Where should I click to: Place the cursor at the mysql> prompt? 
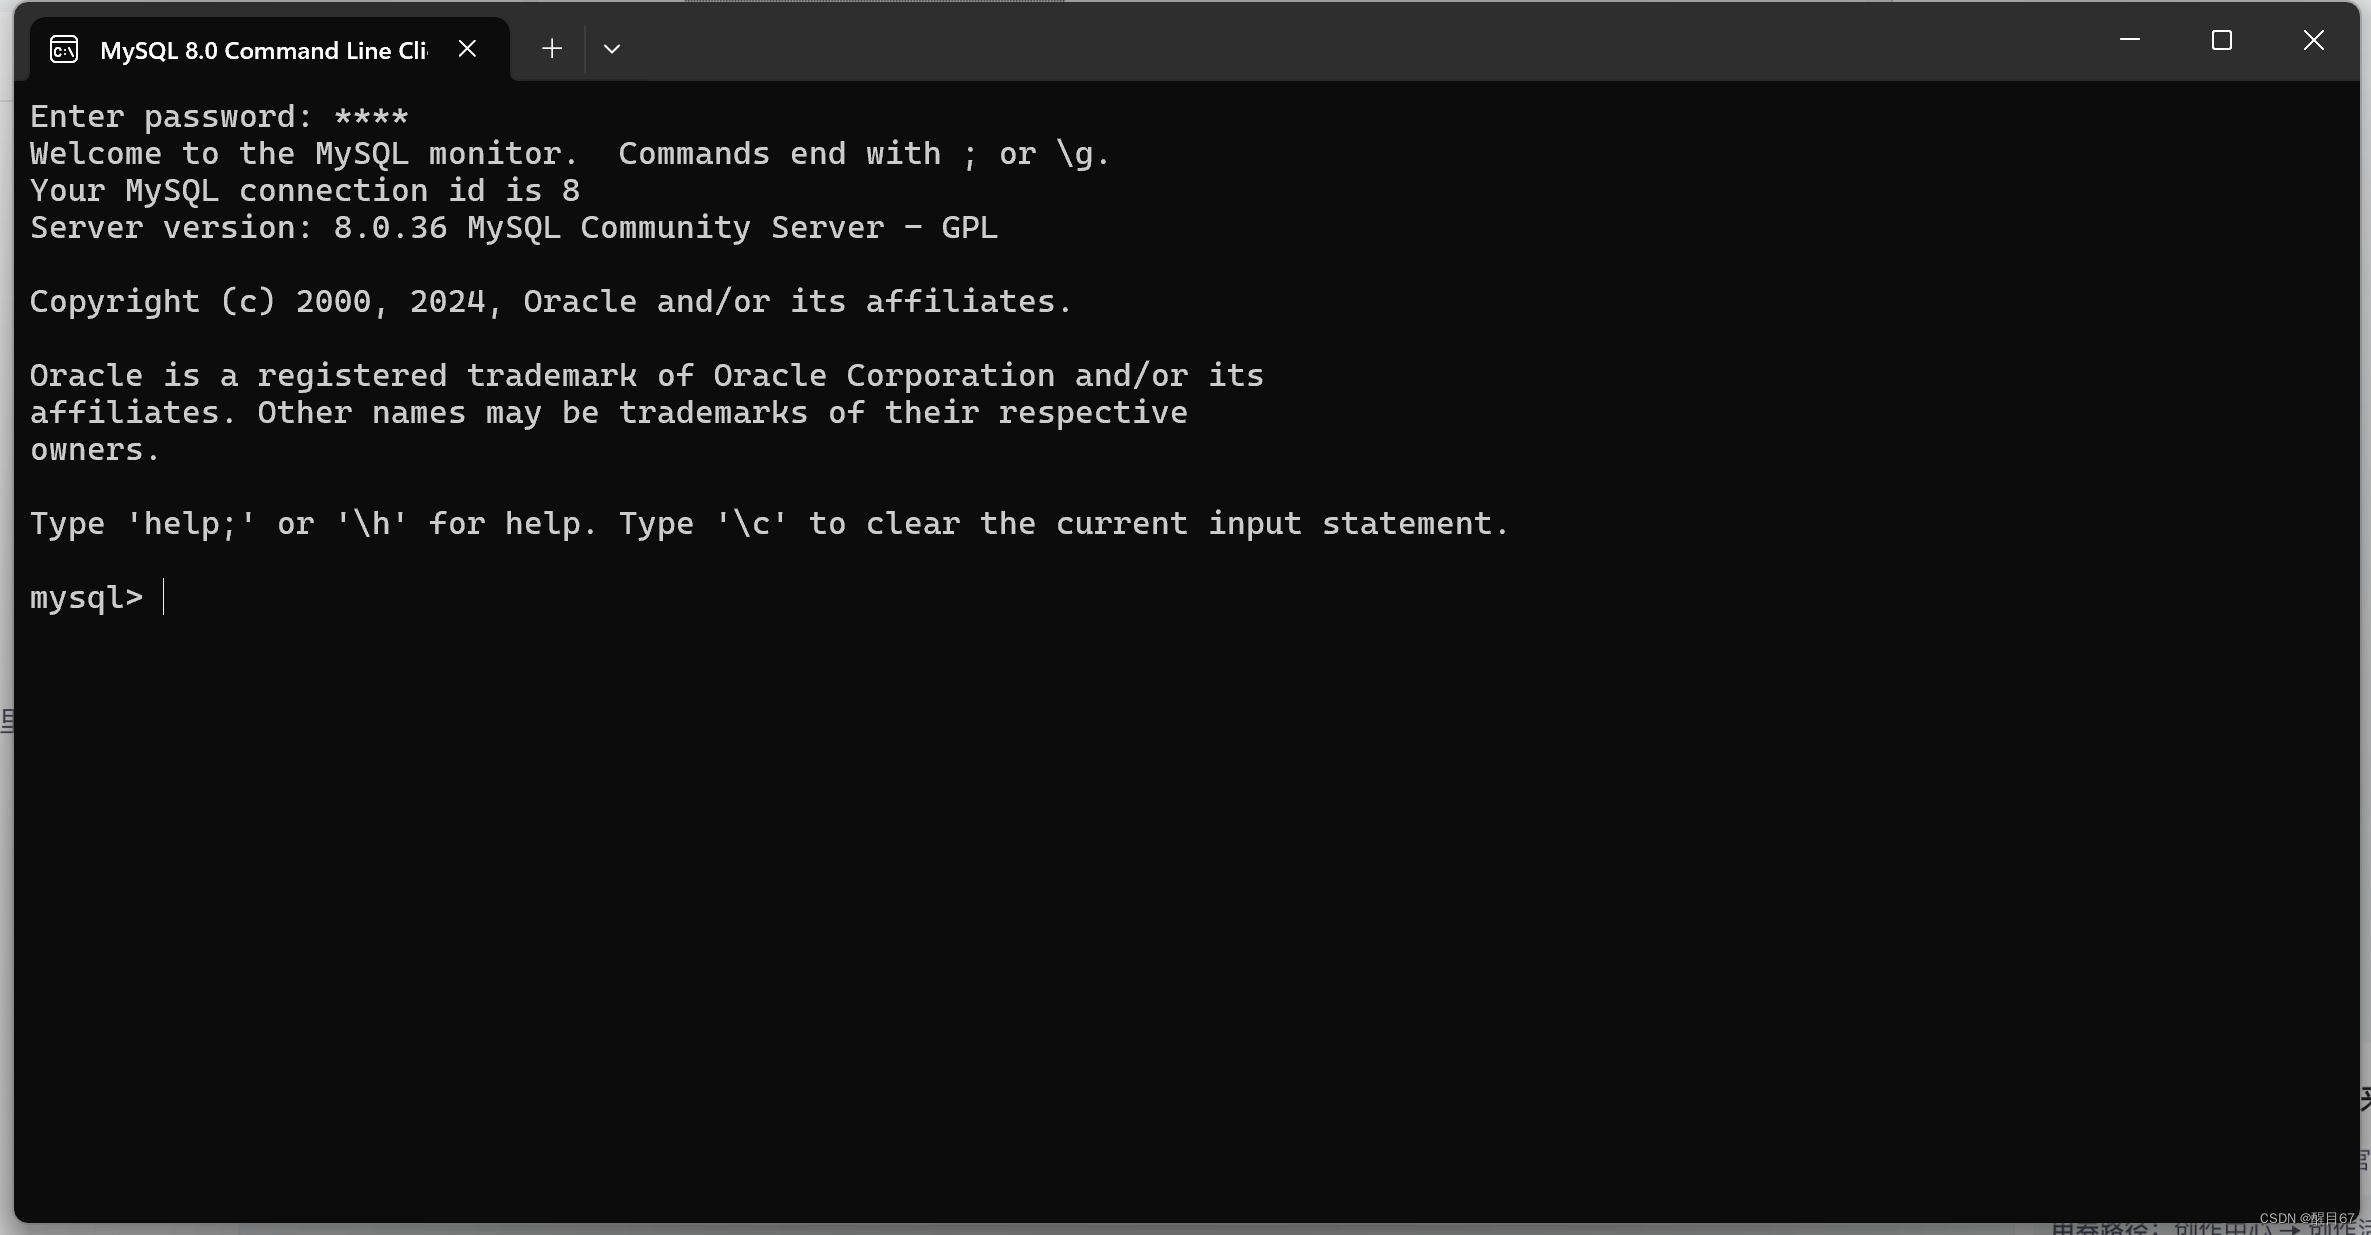87,597
